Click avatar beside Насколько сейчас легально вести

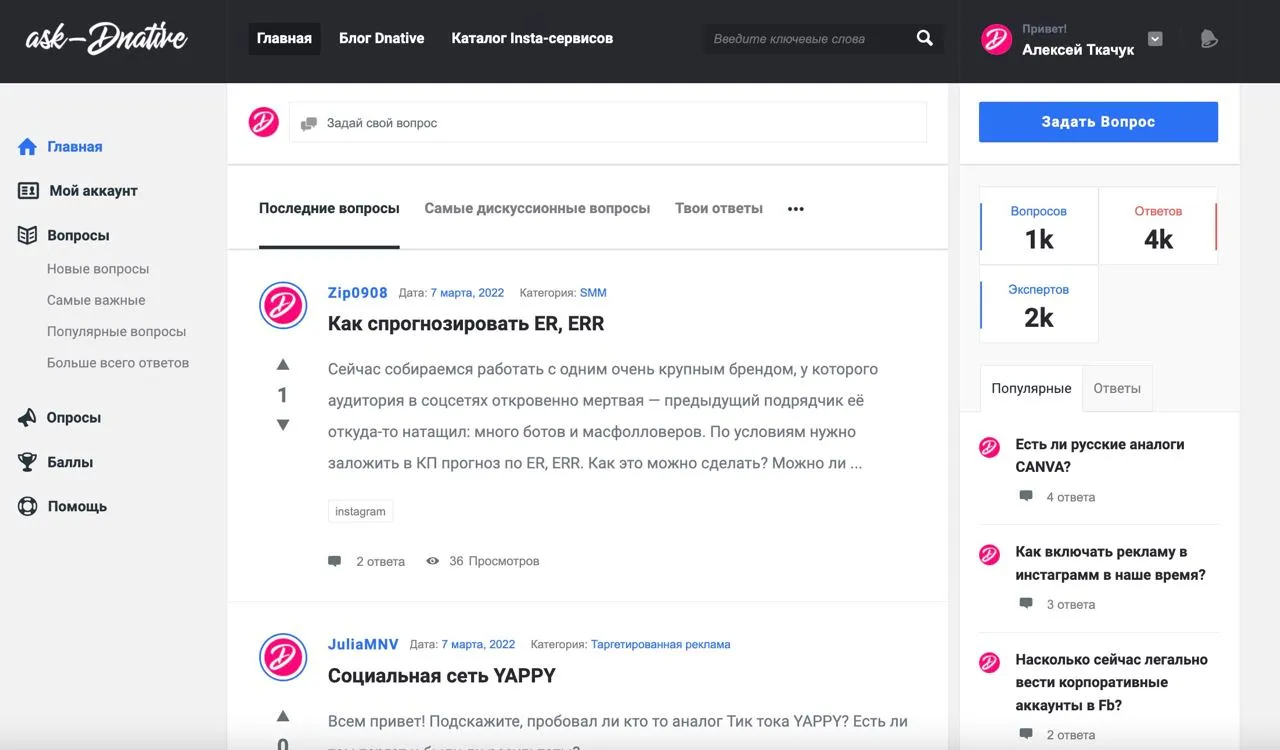coord(990,662)
